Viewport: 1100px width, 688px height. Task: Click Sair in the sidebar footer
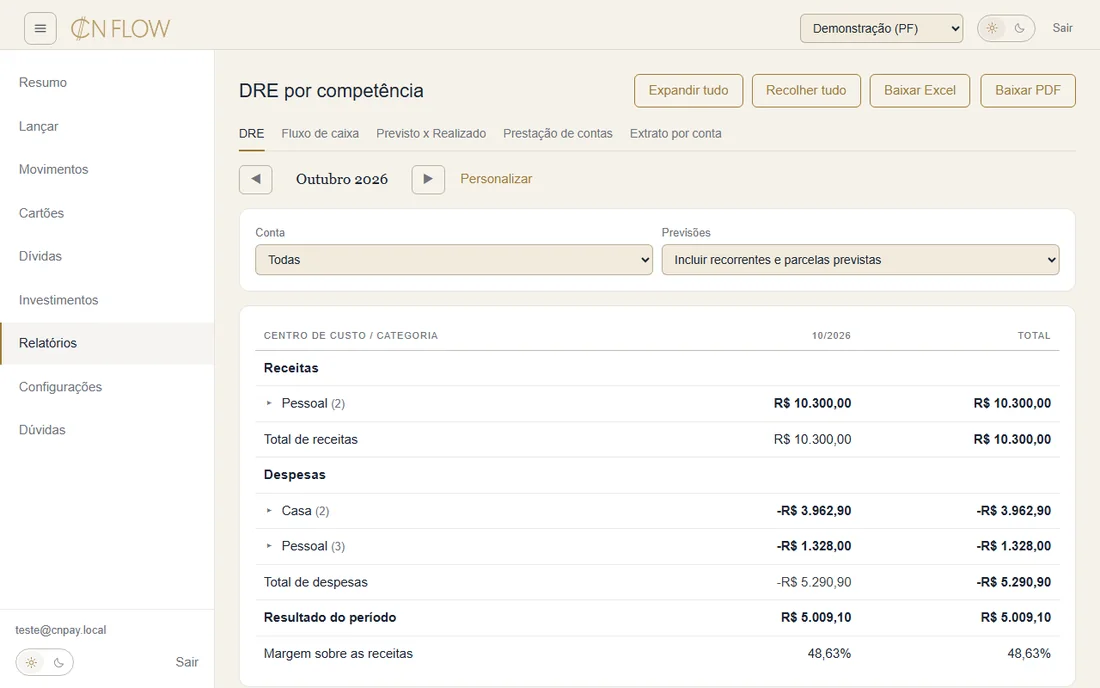point(187,662)
